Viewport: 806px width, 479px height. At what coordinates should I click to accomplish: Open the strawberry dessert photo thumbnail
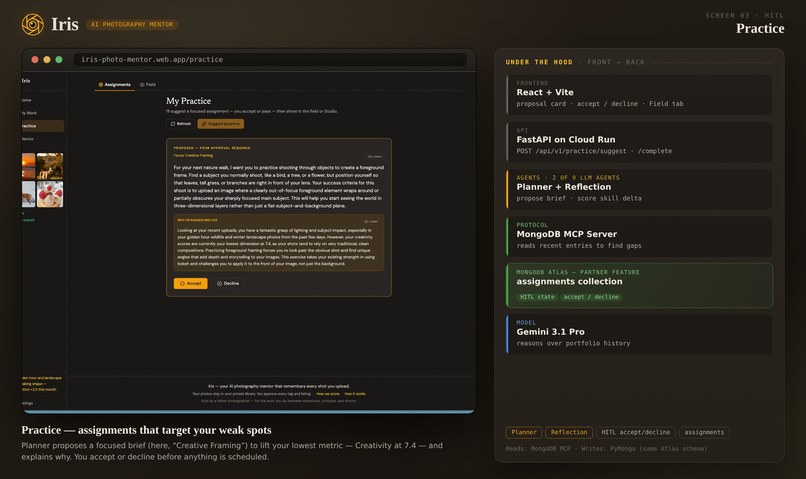click(x=50, y=194)
